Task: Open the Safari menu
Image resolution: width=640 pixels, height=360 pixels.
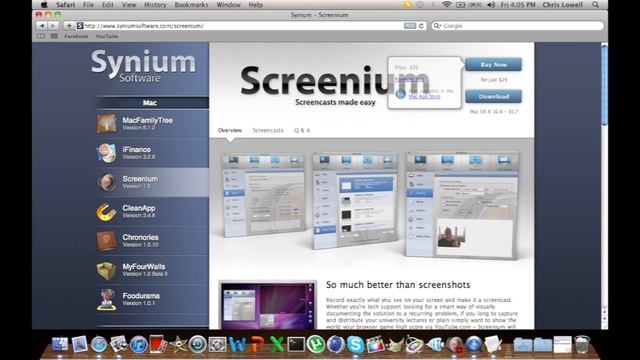Action: pos(65,4)
